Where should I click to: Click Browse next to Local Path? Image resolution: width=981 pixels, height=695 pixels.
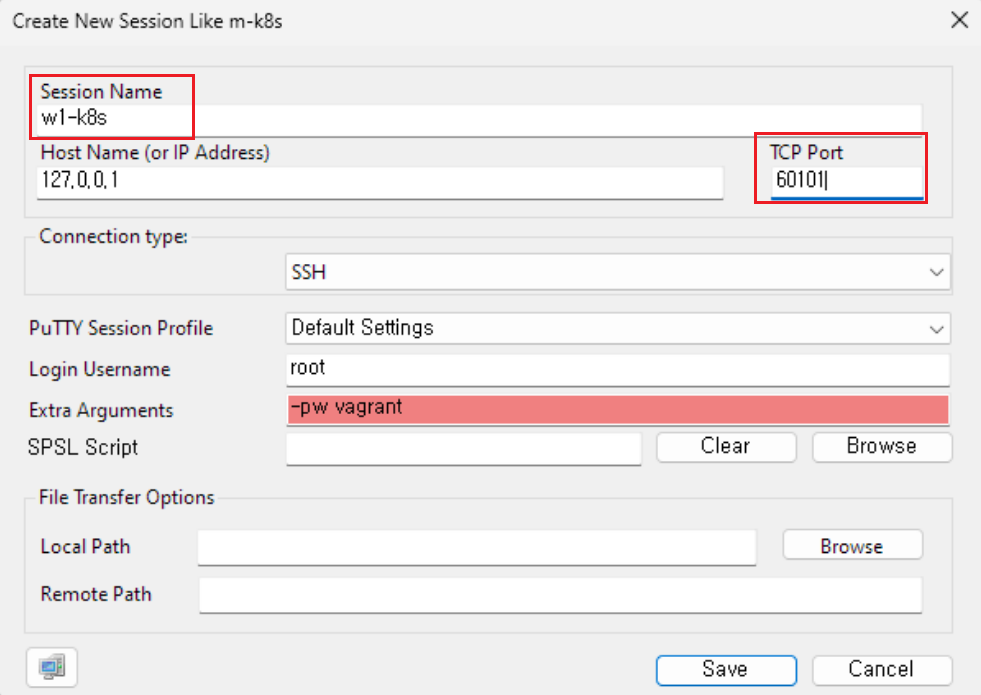853,545
